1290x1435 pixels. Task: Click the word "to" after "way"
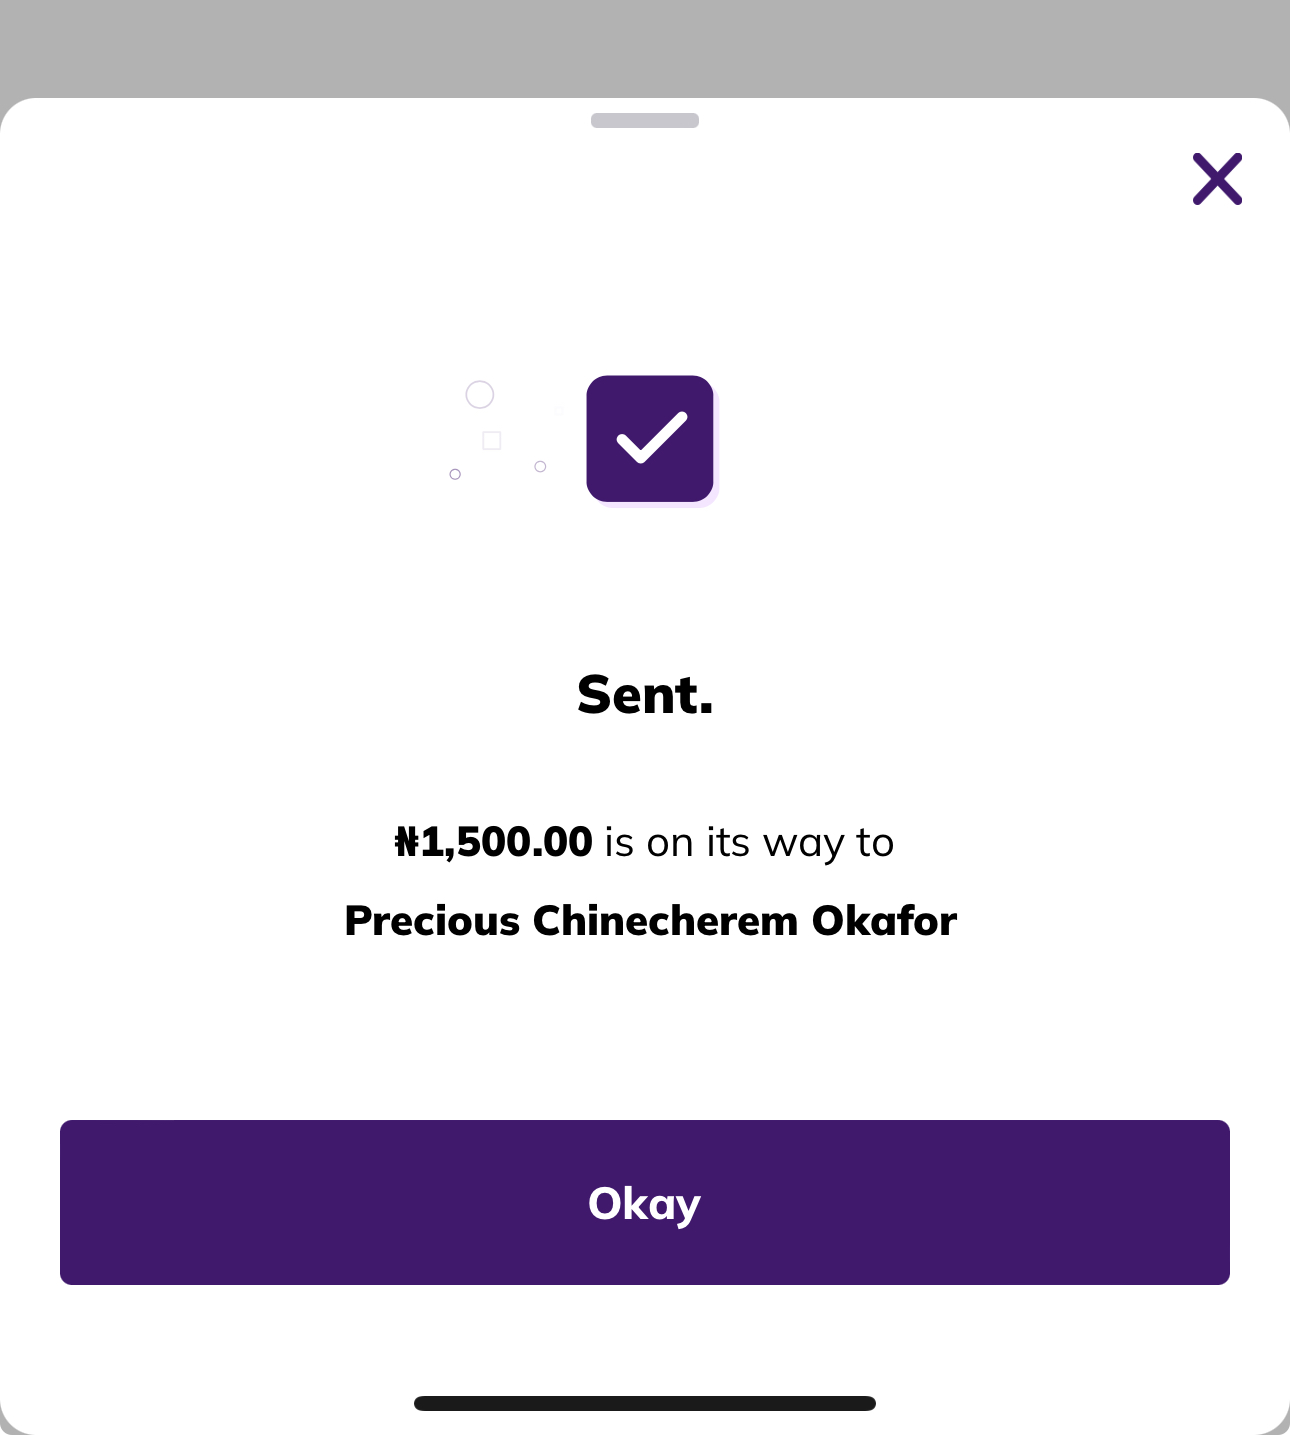pyautogui.click(x=875, y=843)
